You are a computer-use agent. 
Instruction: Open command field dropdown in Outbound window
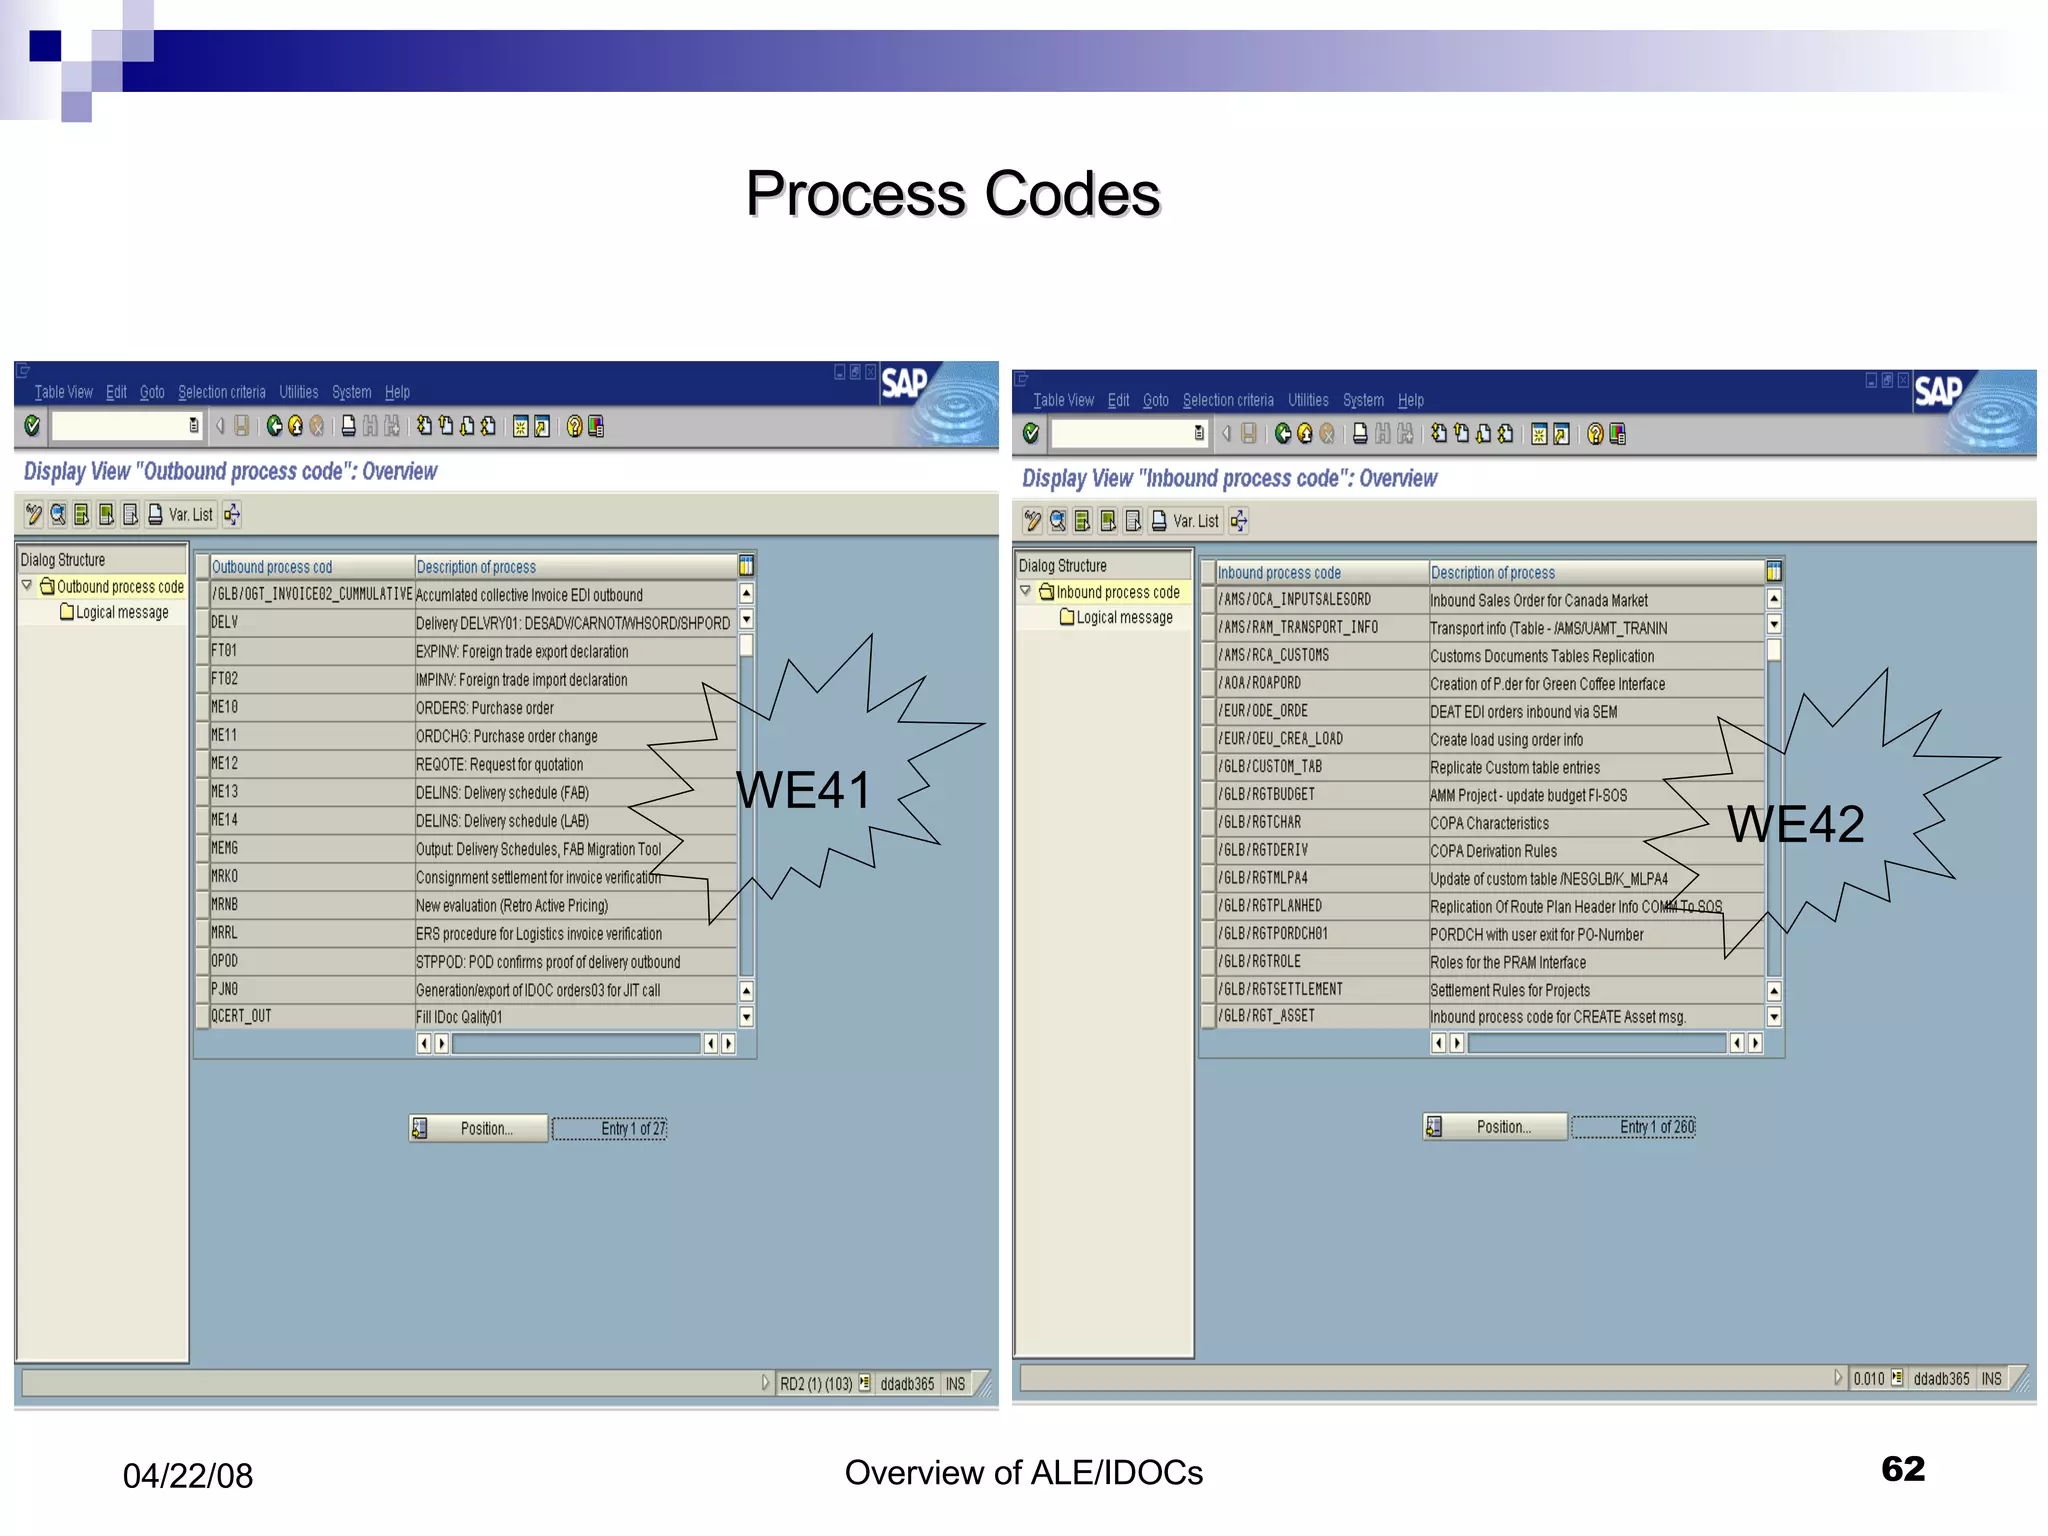[x=194, y=427]
